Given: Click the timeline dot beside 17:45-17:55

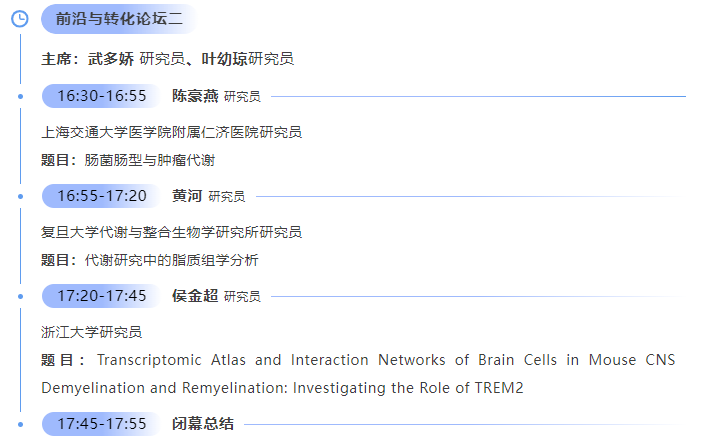Looking at the screenshot, I should coord(20,424).
